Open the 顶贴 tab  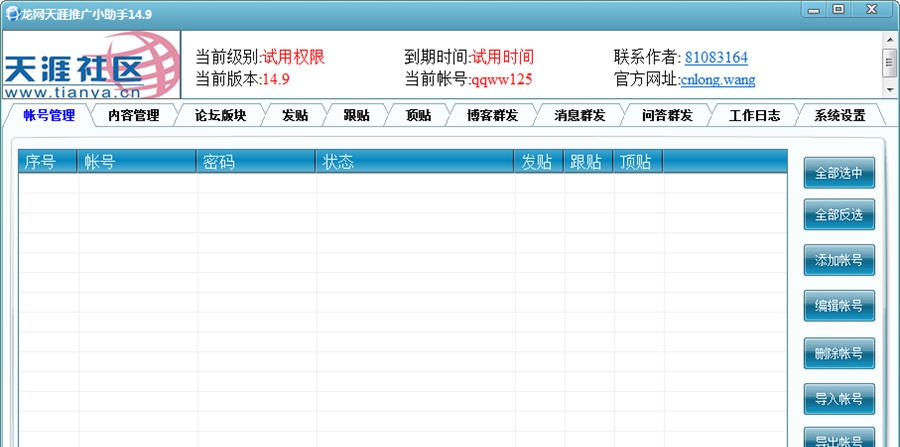(418, 115)
